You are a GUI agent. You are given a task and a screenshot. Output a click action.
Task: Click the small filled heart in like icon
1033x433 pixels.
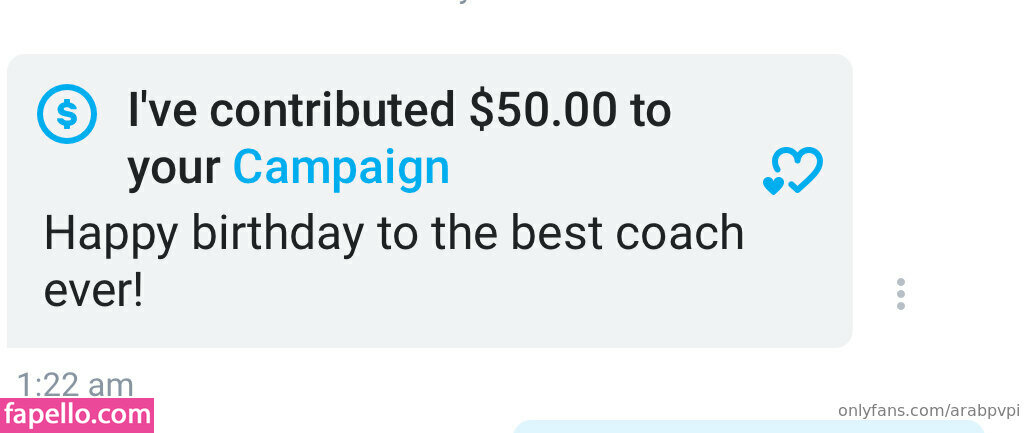773,185
